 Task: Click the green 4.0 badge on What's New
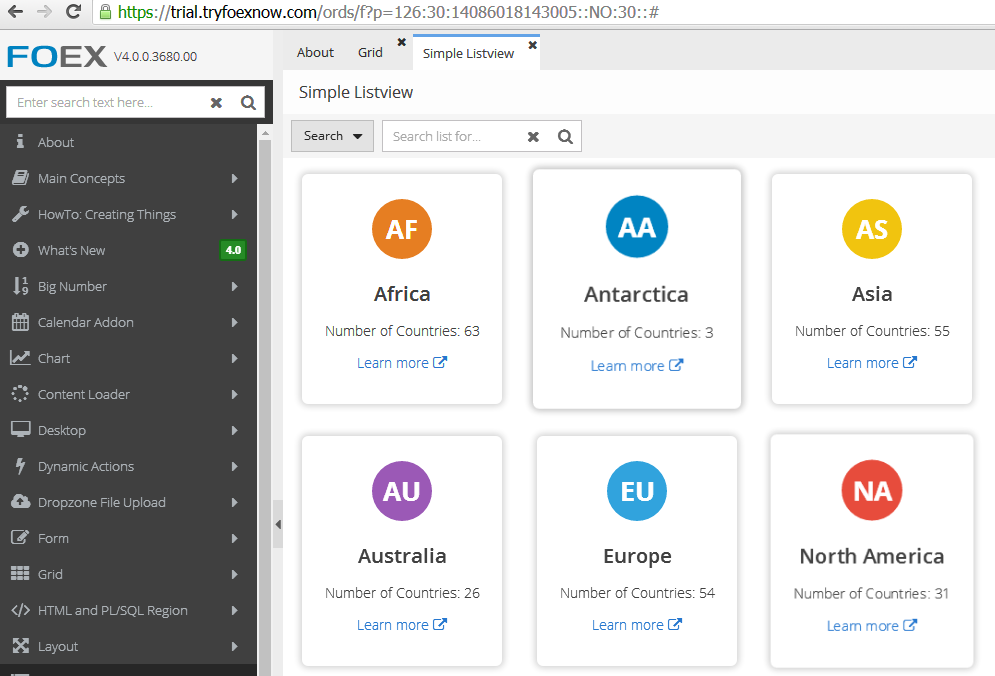click(233, 249)
